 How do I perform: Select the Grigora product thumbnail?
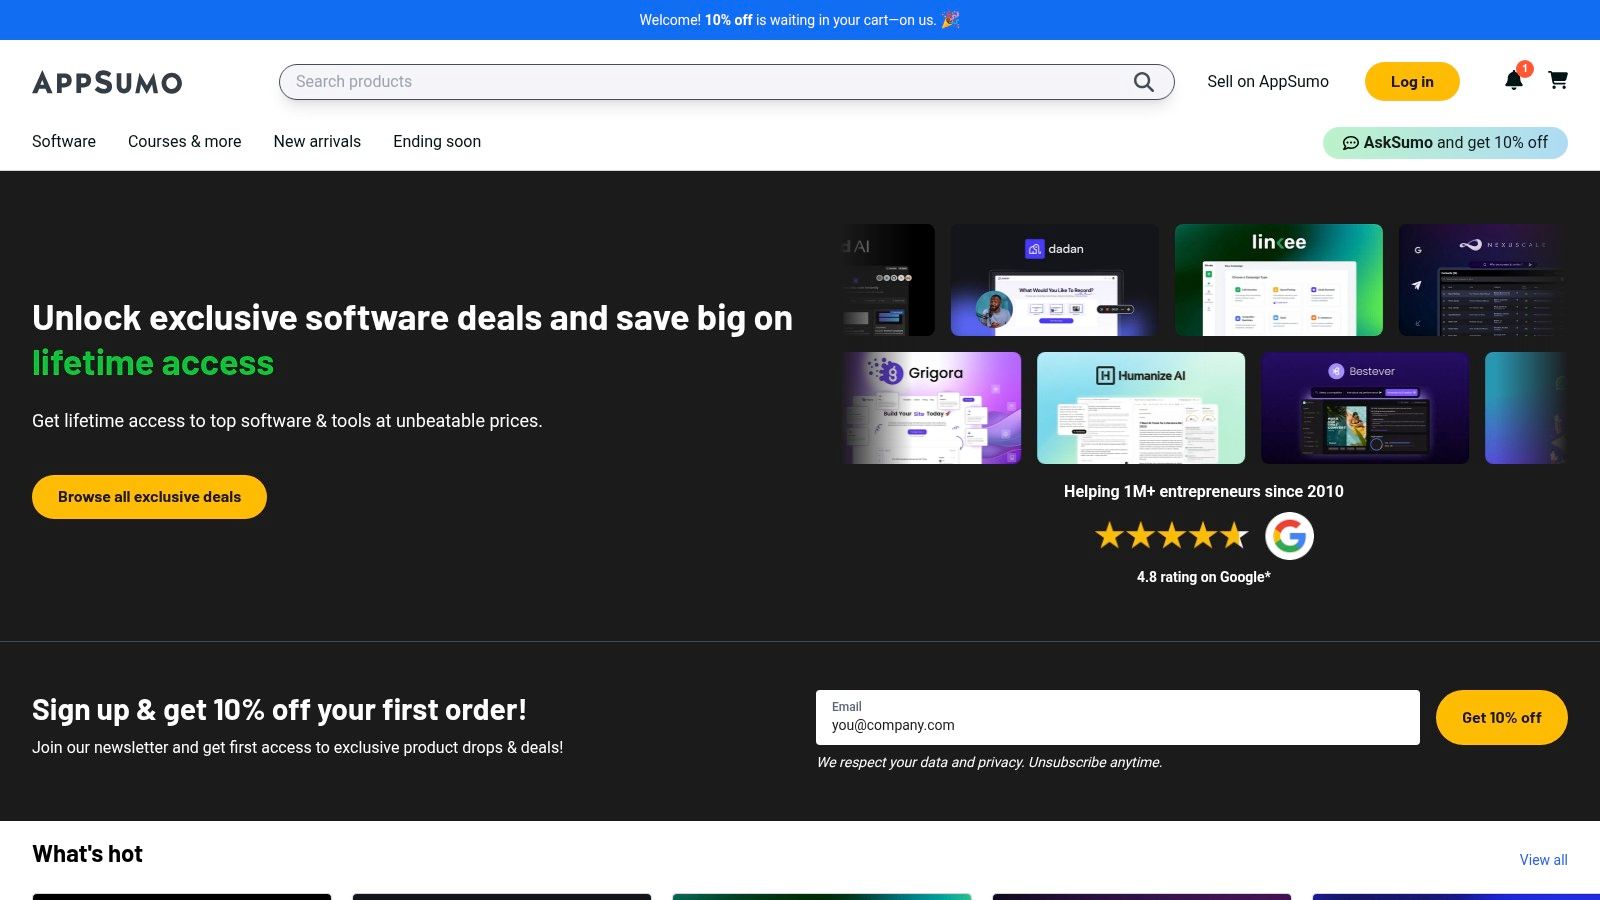tap(932, 408)
